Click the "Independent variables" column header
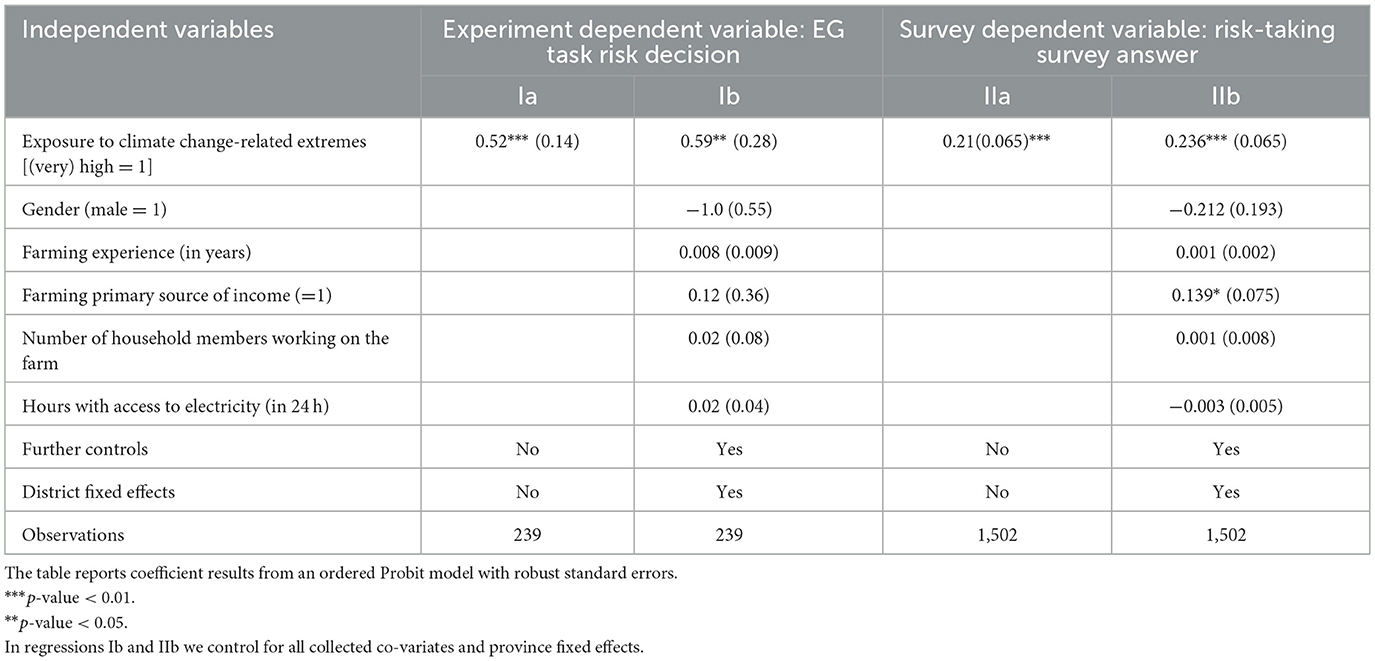 pyautogui.click(x=148, y=30)
